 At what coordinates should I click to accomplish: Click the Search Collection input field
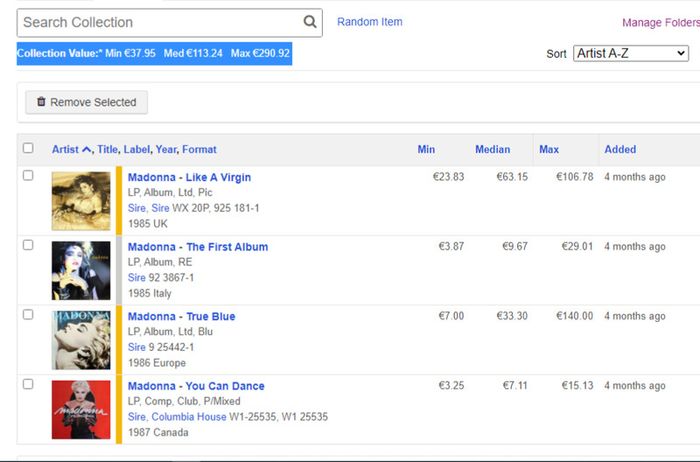170,23
